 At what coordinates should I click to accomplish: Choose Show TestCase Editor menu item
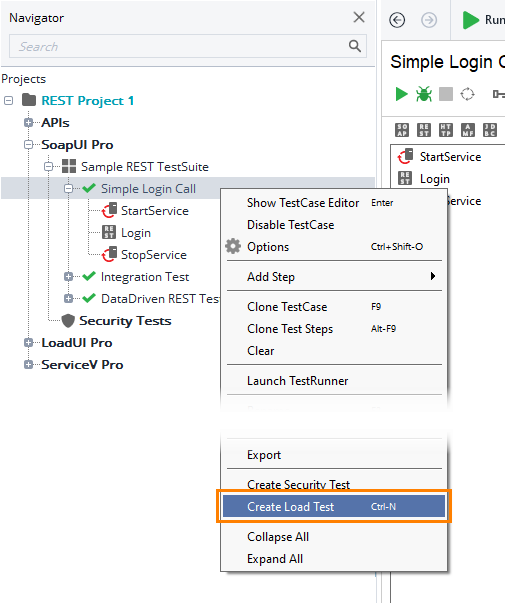pos(334,203)
